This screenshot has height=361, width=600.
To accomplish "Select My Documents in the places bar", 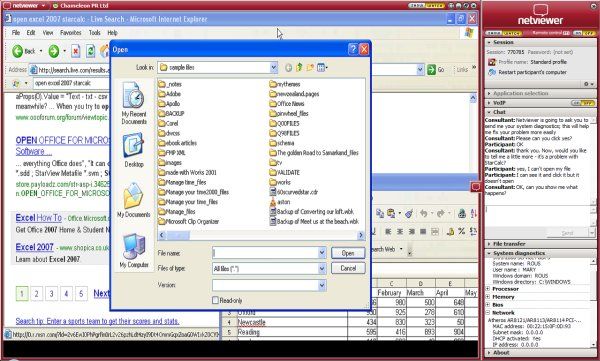I will (x=134, y=200).
